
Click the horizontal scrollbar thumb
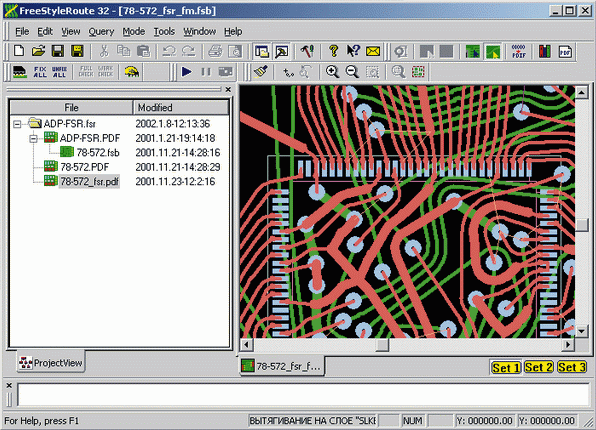click(382, 345)
